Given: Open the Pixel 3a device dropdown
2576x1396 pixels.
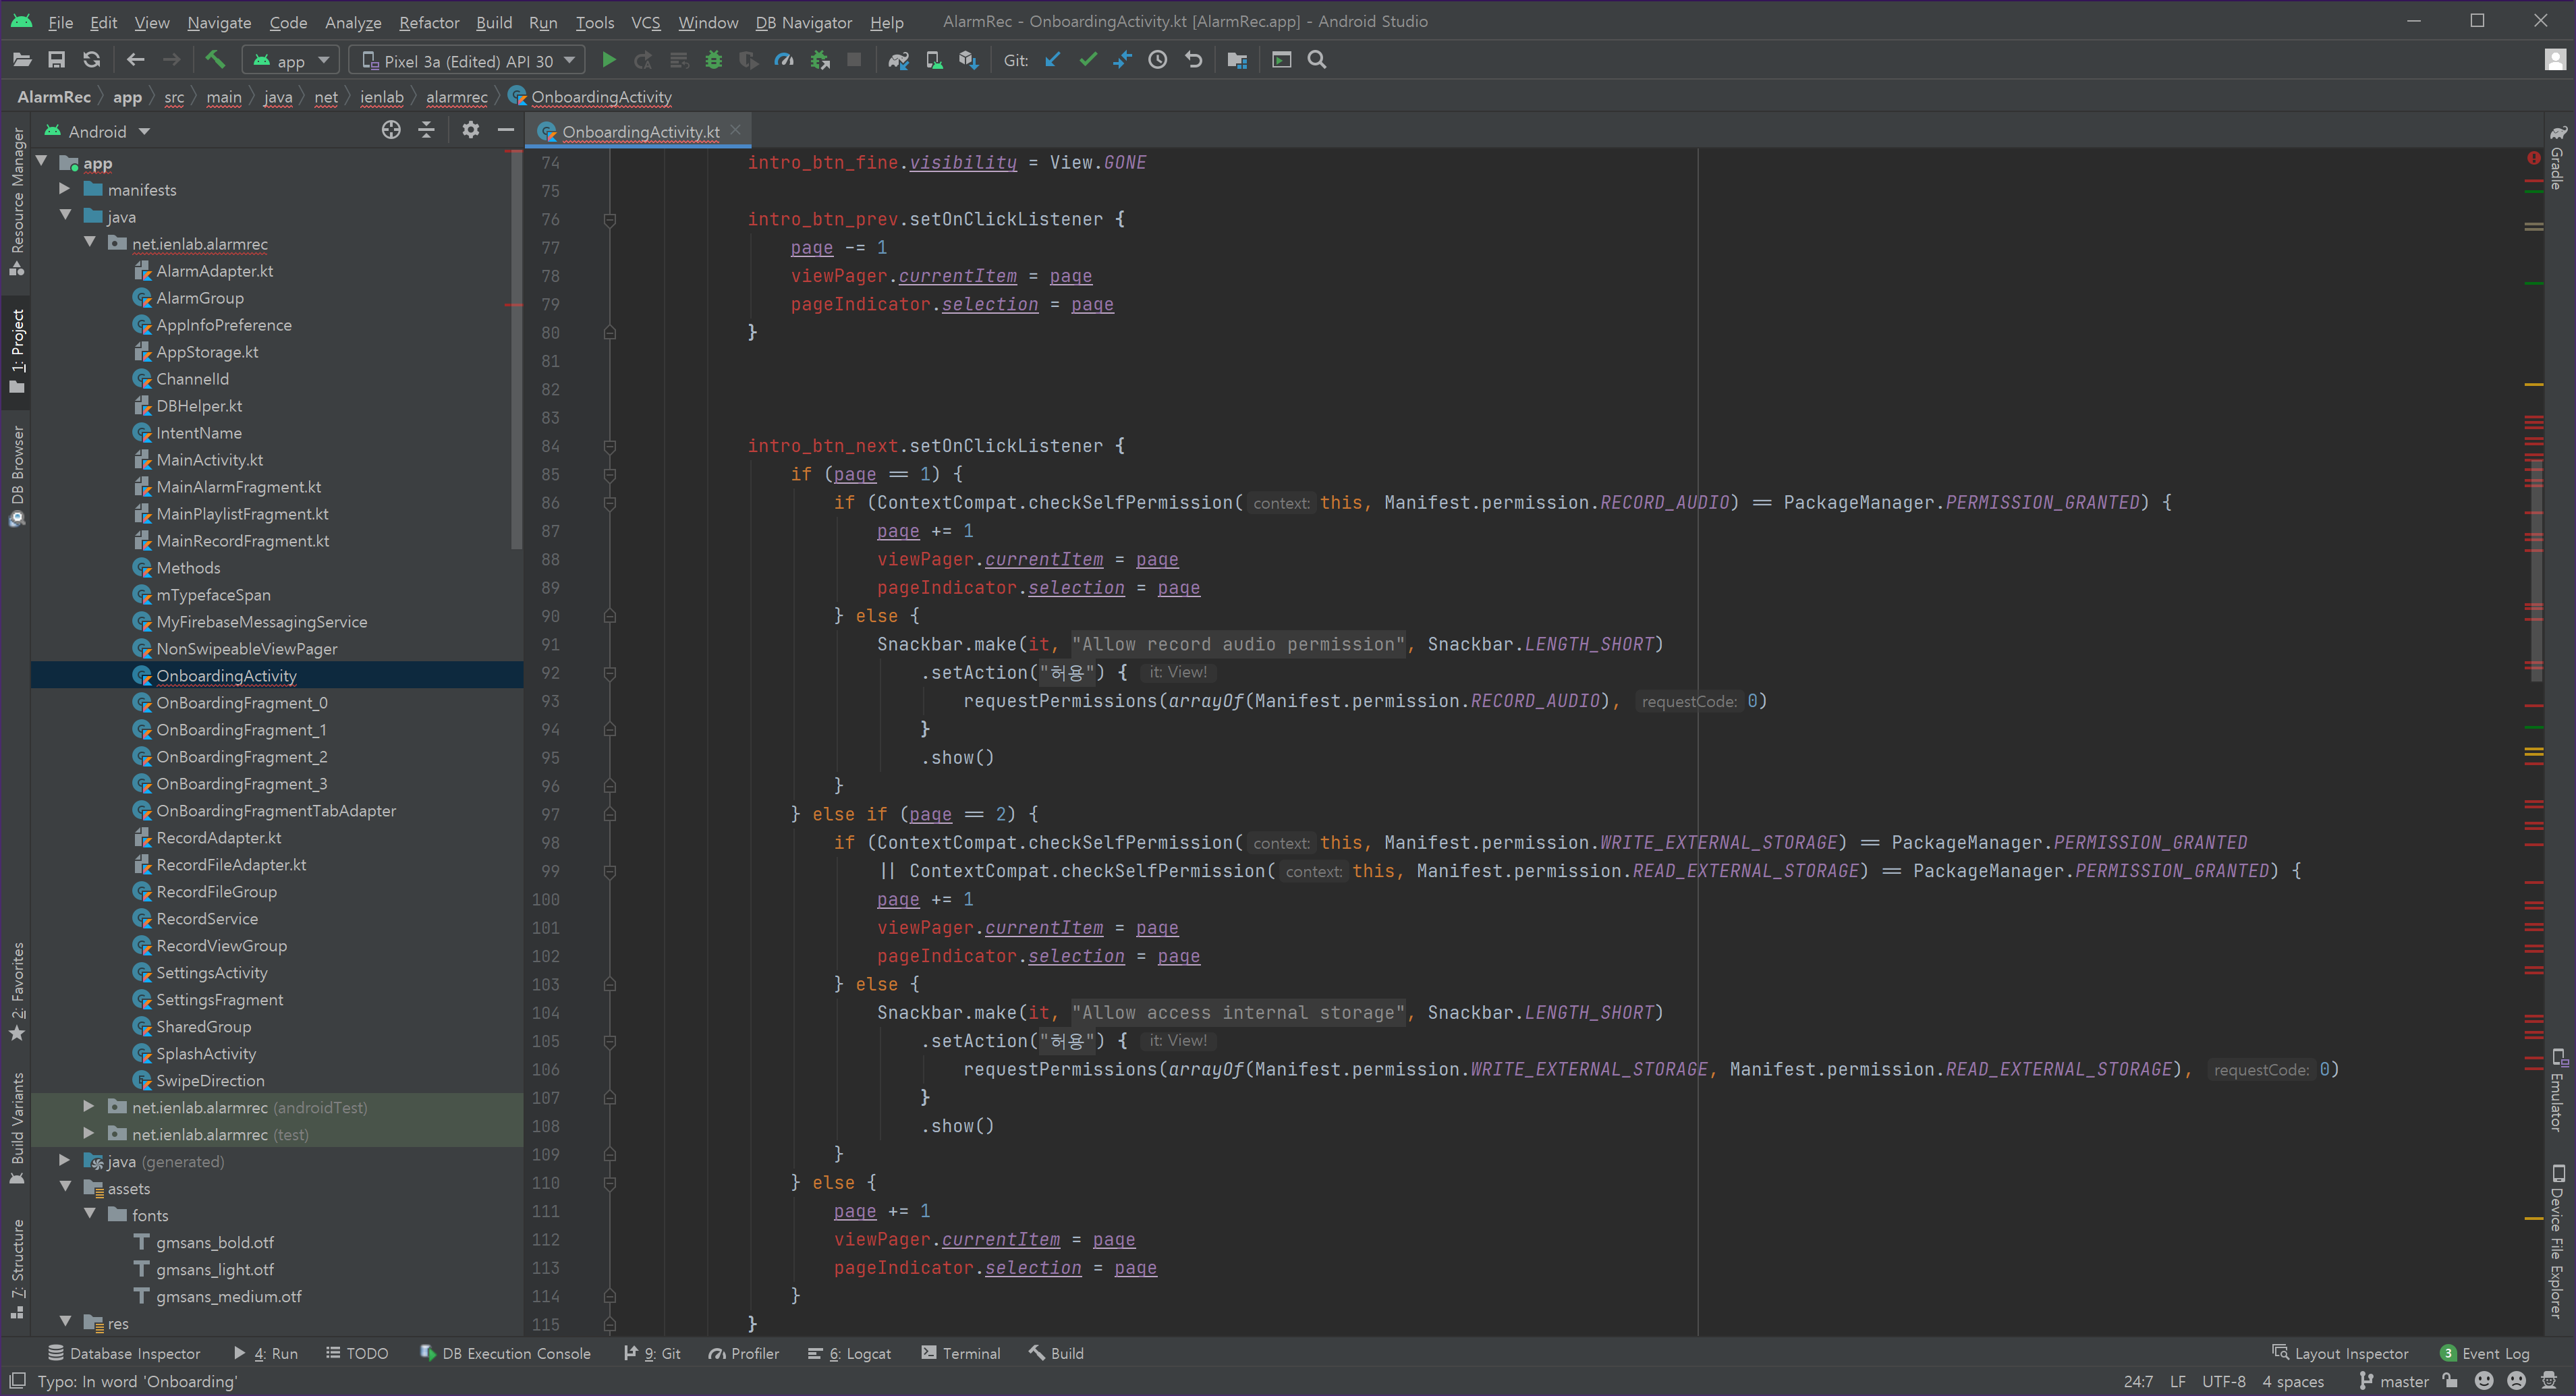Looking at the screenshot, I should click(467, 61).
